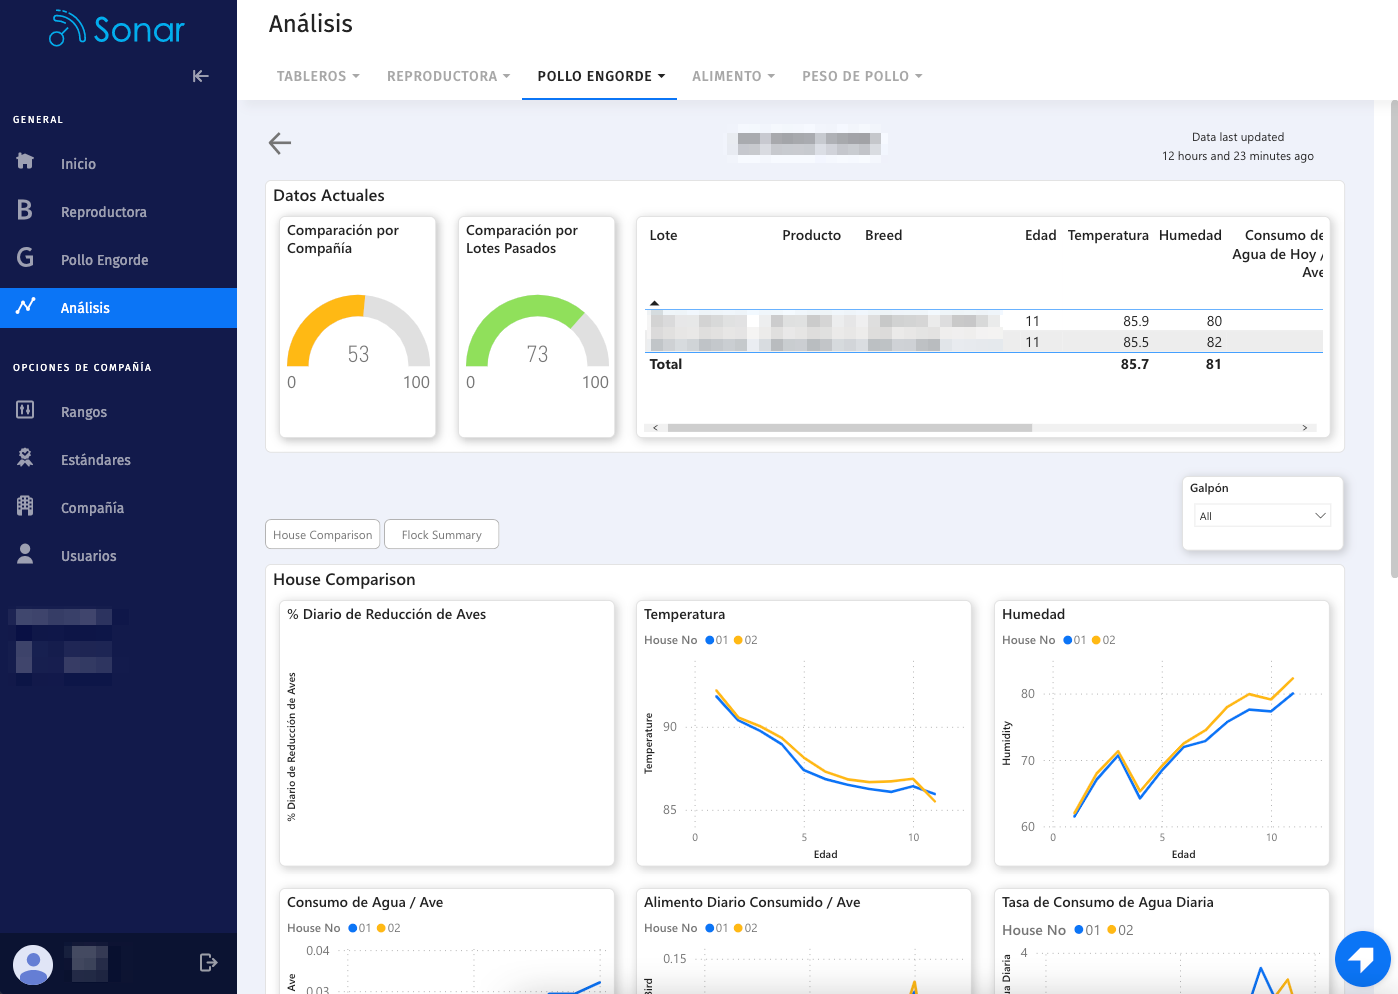Click the page vertical scrollbar
The image size is (1398, 994).
click(x=1393, y=338)
